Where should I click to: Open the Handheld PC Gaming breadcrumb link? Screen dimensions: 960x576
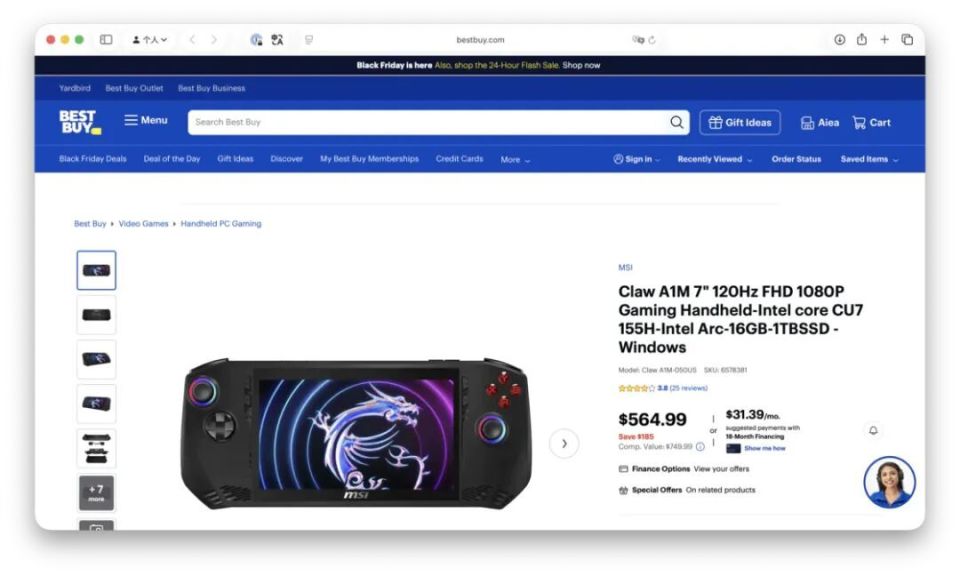tap(221, 223)
